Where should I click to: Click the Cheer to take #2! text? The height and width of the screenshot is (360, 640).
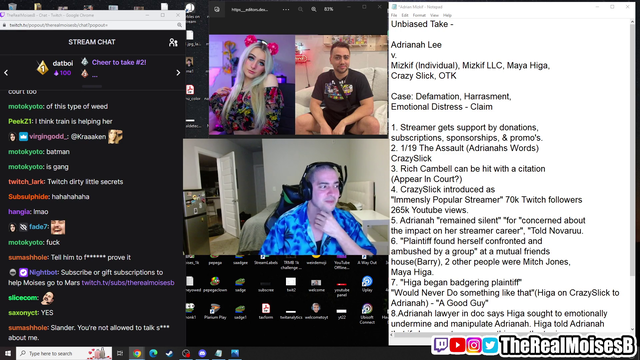tap(119, 62)
